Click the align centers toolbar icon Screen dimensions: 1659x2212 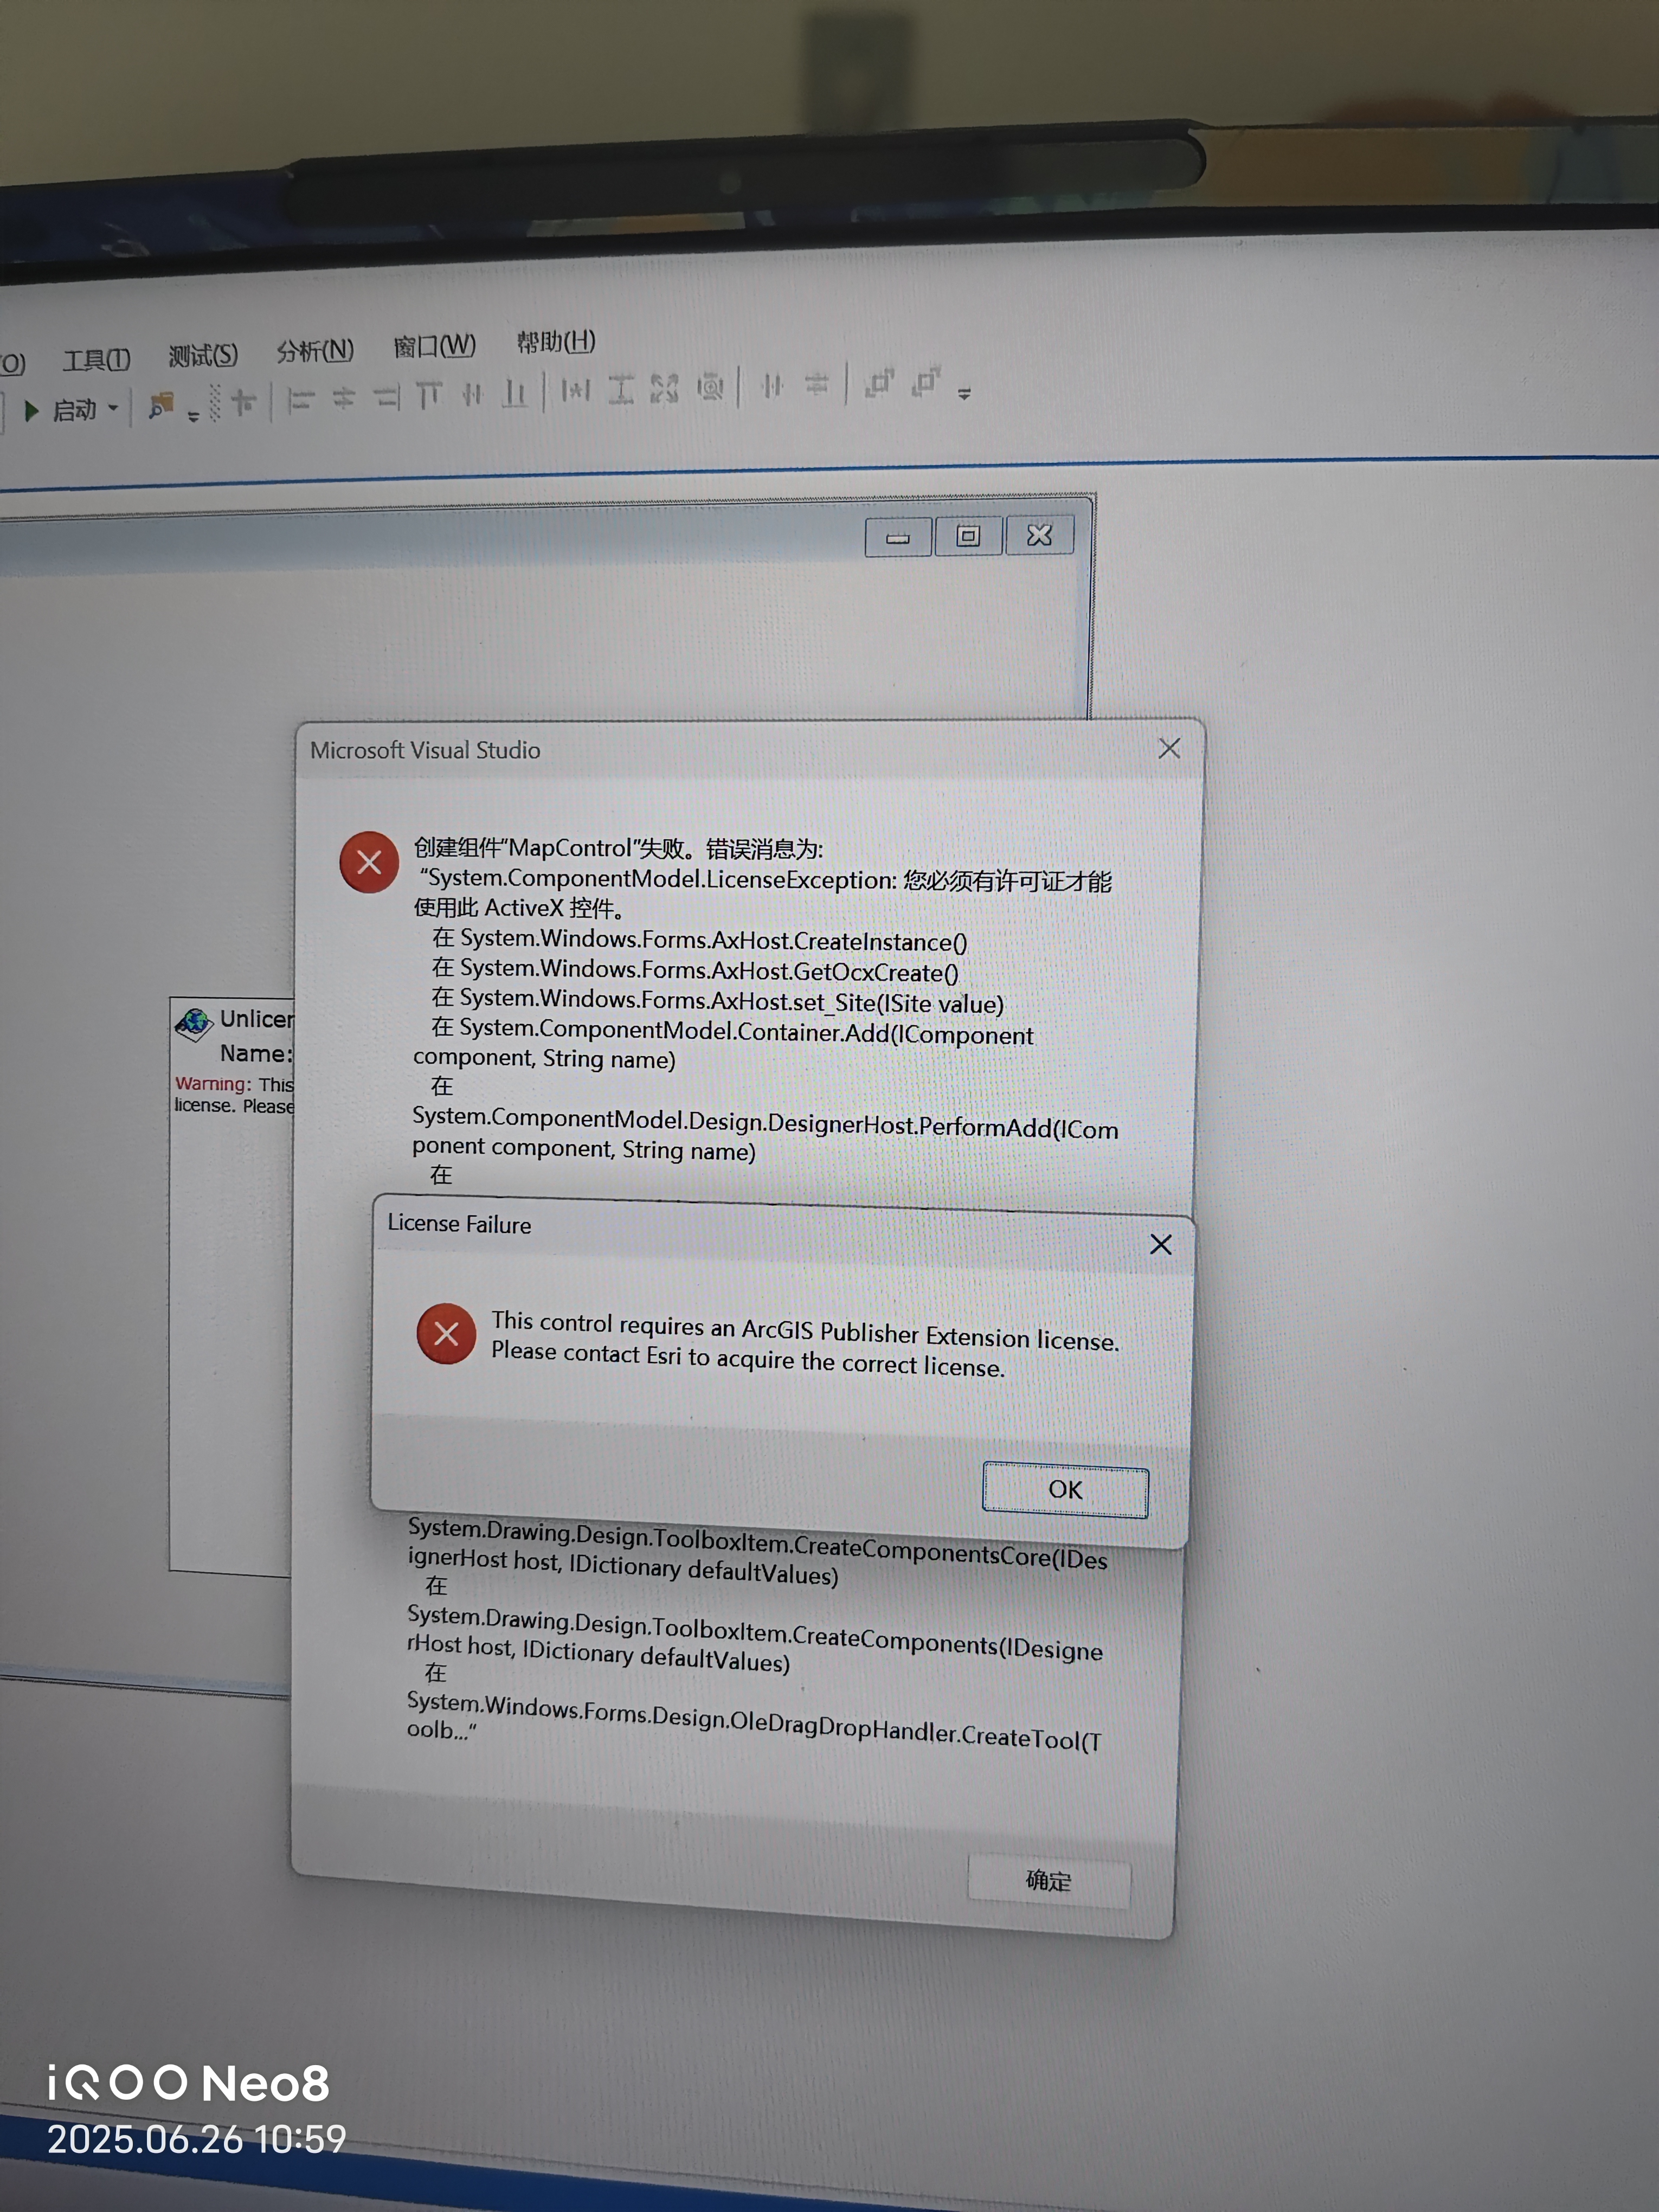[343, 400]
